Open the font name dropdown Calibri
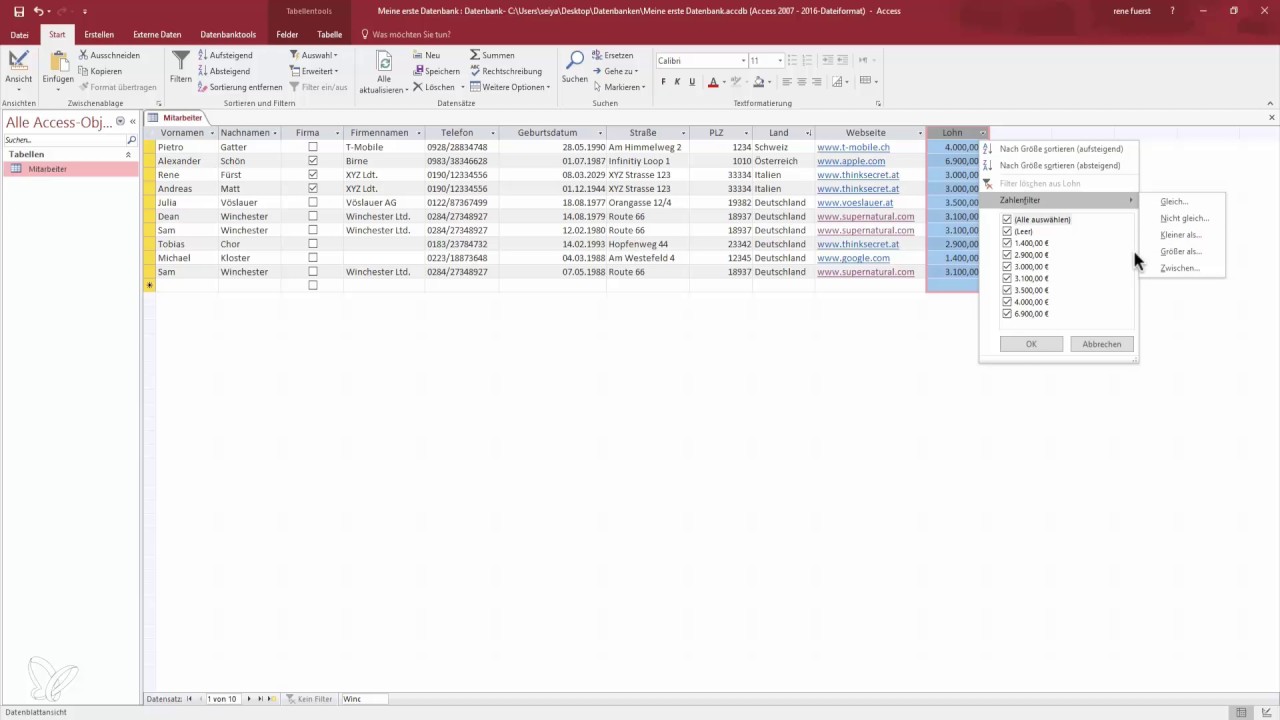The image size is (1280, 720). pyautogui.click(x=743, y=61)
